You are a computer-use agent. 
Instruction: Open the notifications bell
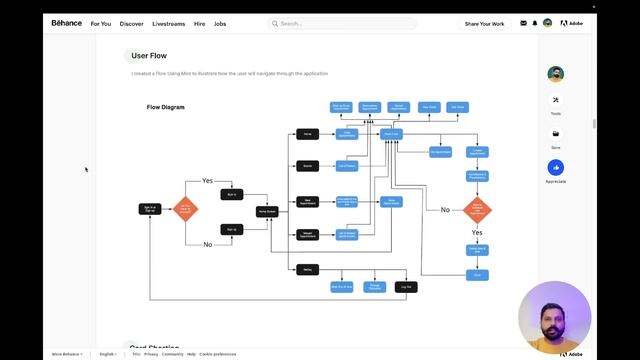click(535, 23)
